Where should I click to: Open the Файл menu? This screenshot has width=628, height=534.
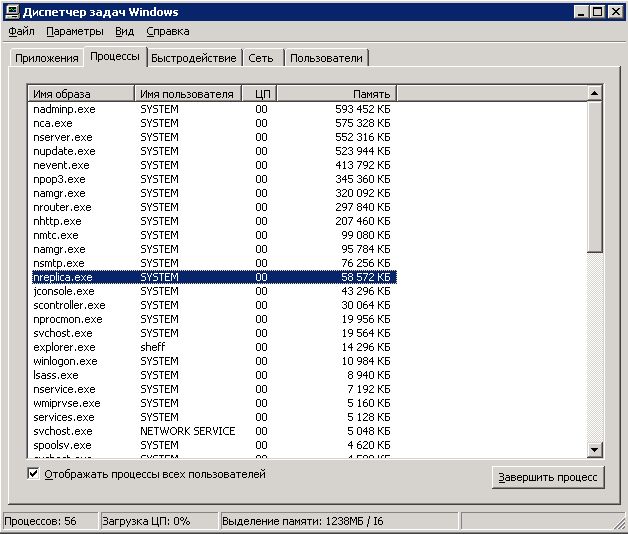[21, 31]
